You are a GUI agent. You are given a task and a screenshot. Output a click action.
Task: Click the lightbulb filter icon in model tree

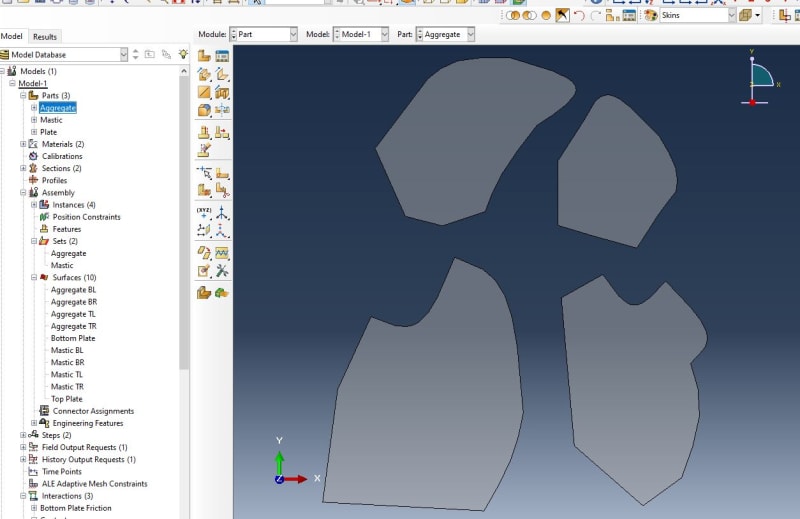tap(183, 54)
